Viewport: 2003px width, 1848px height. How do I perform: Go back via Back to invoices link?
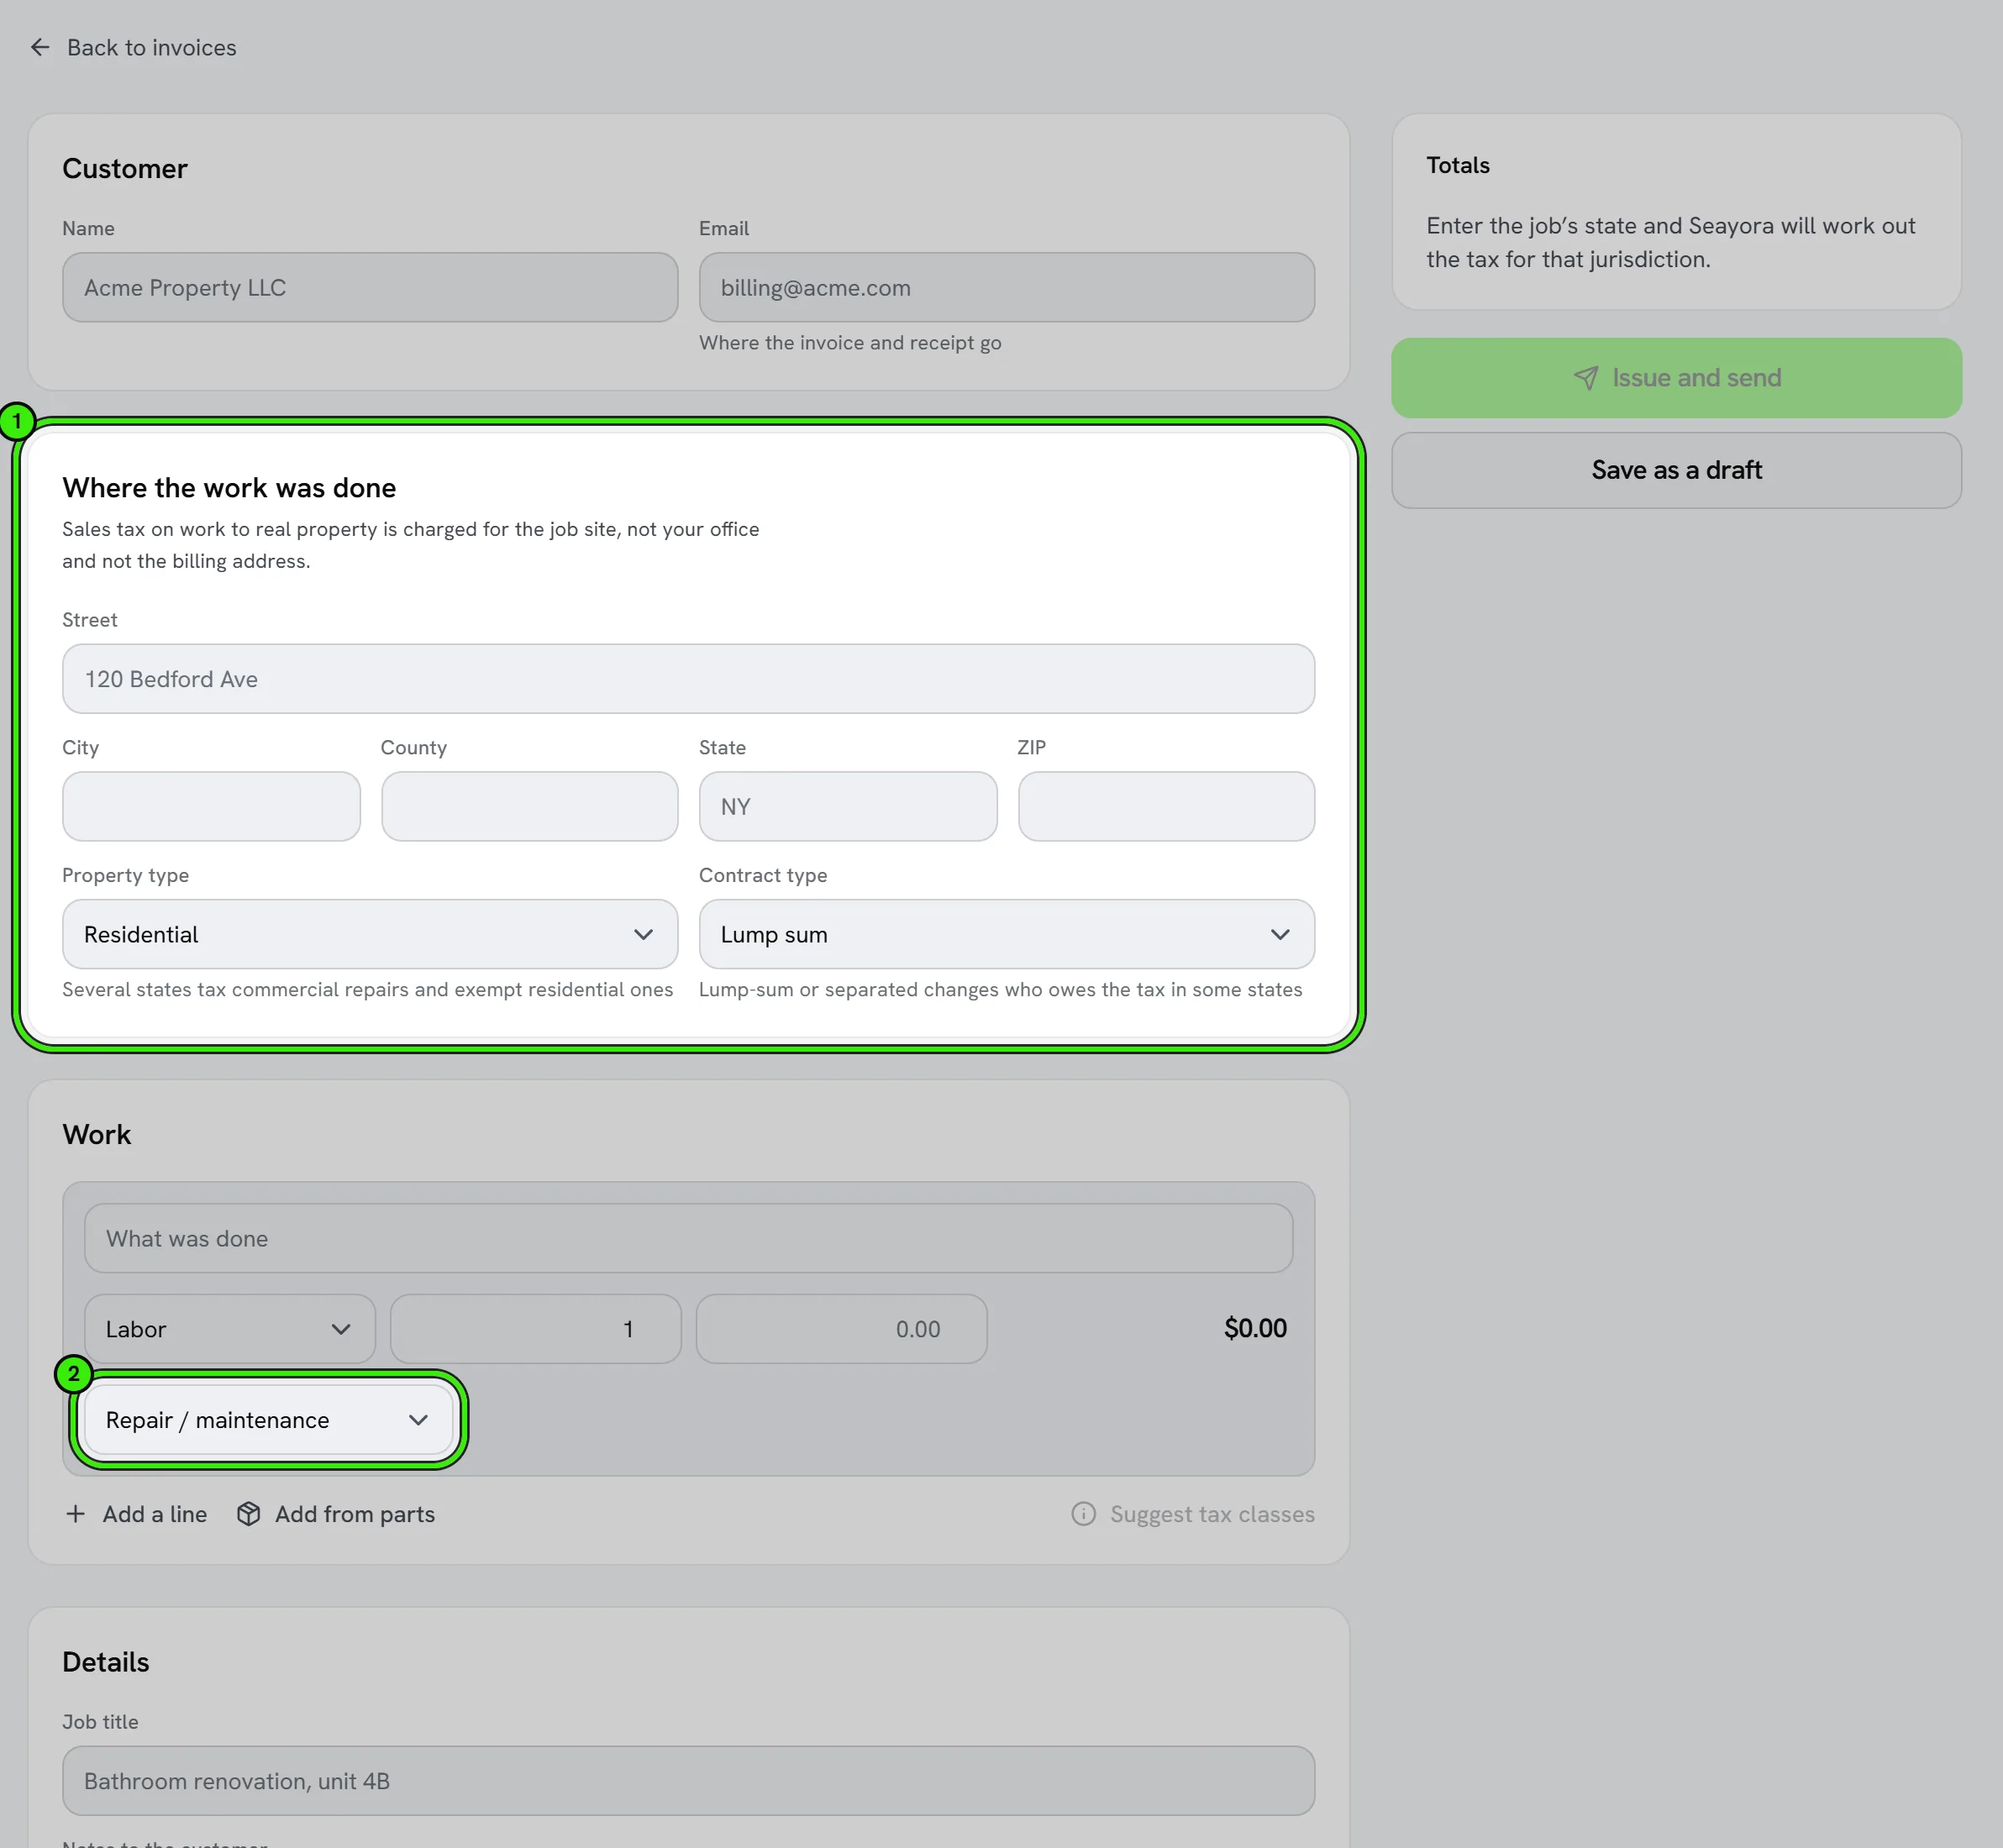pyautogui.click(x=133, y=47)
